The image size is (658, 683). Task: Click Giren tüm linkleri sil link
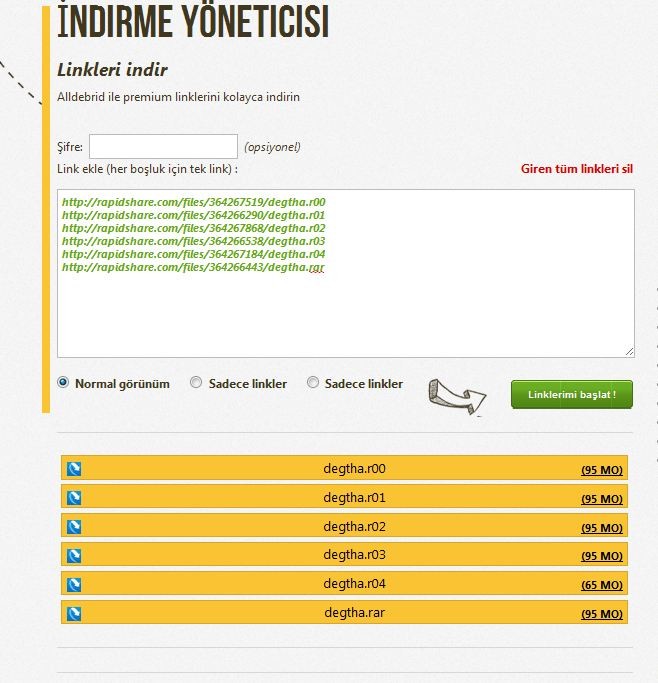point(577,169)
